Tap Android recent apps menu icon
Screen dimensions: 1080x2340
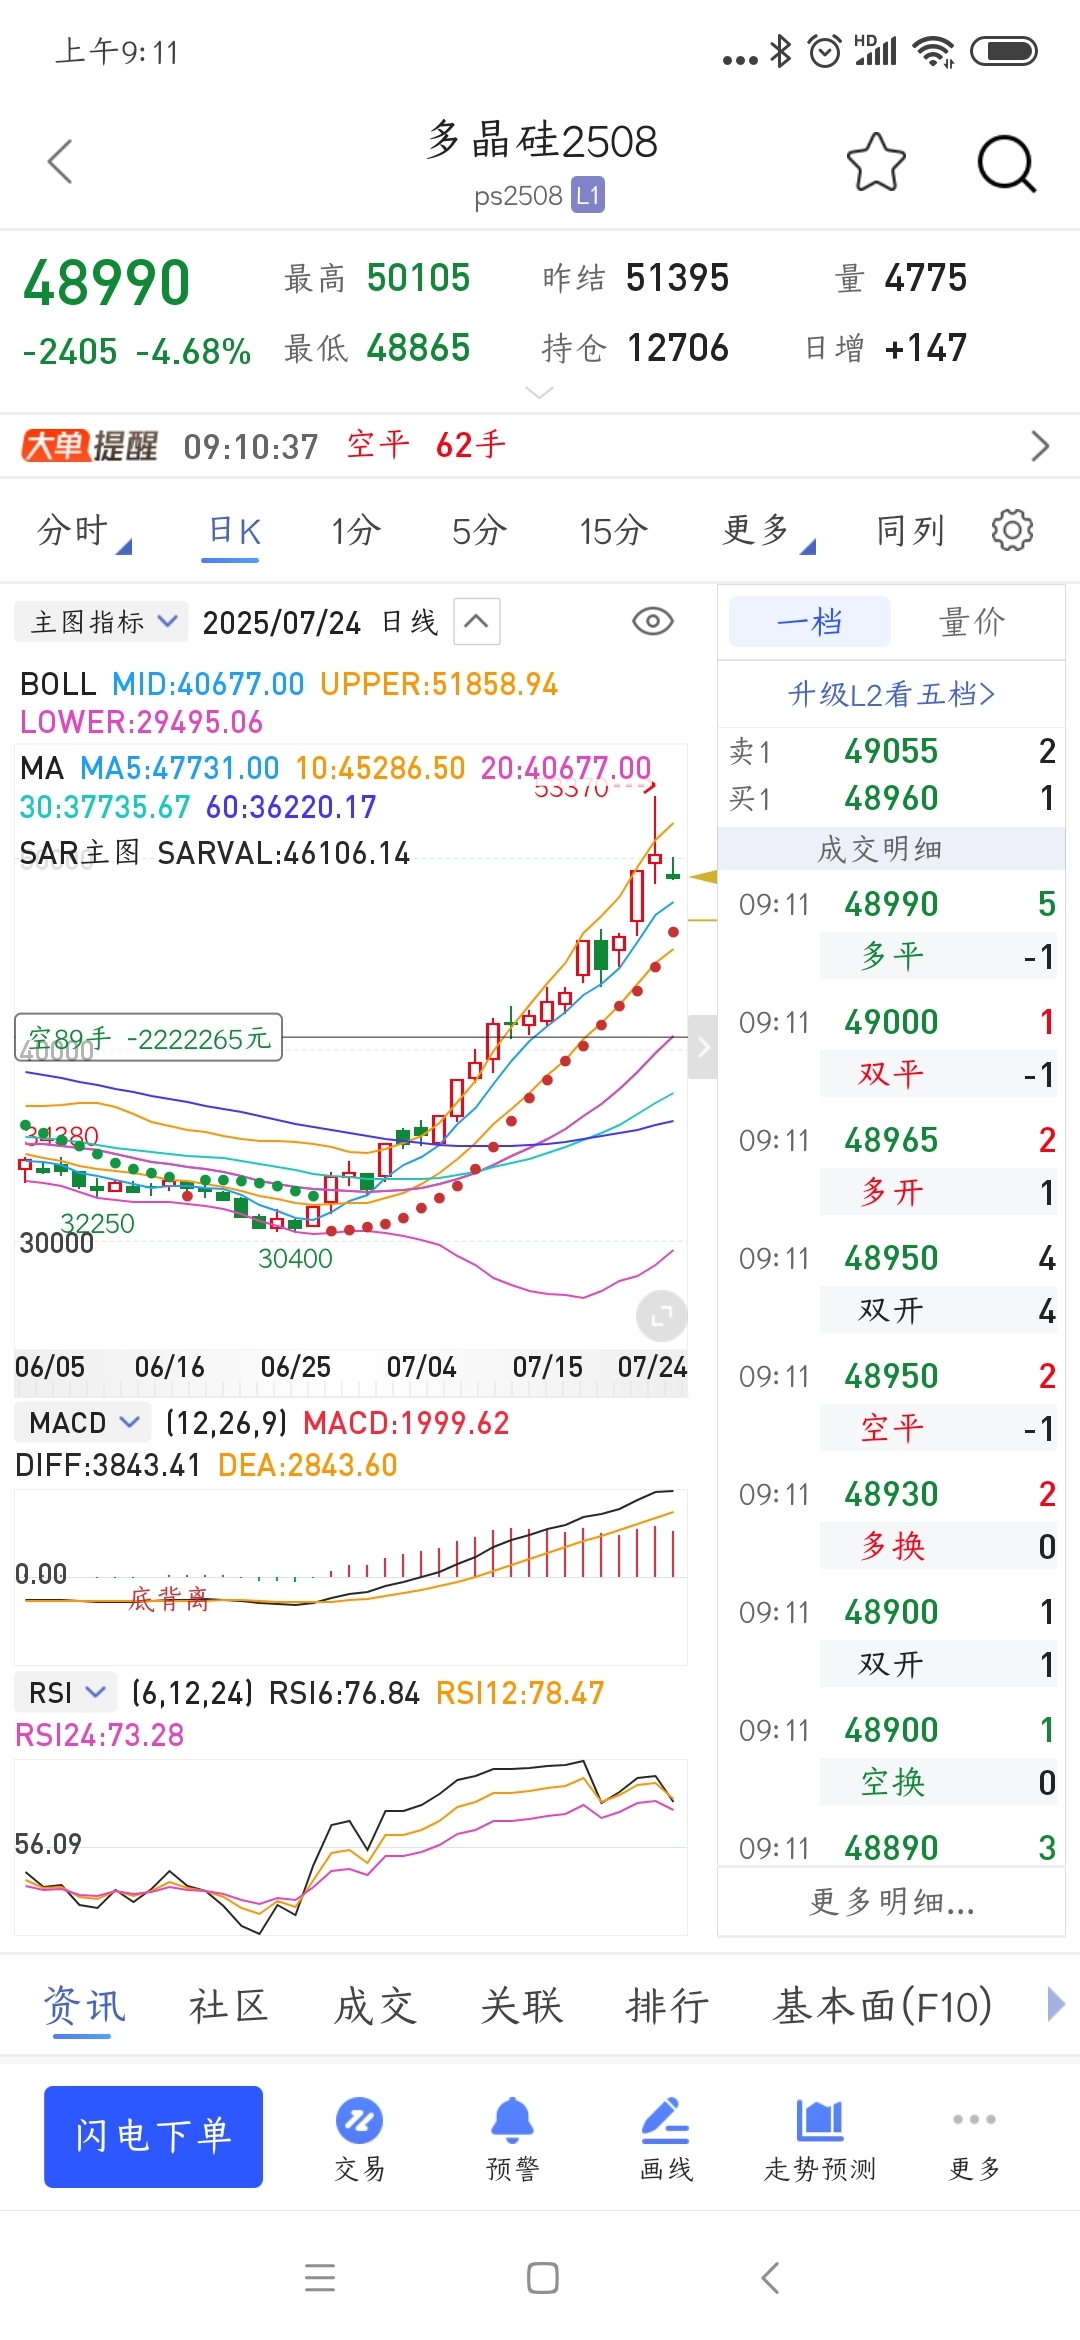320,2278
